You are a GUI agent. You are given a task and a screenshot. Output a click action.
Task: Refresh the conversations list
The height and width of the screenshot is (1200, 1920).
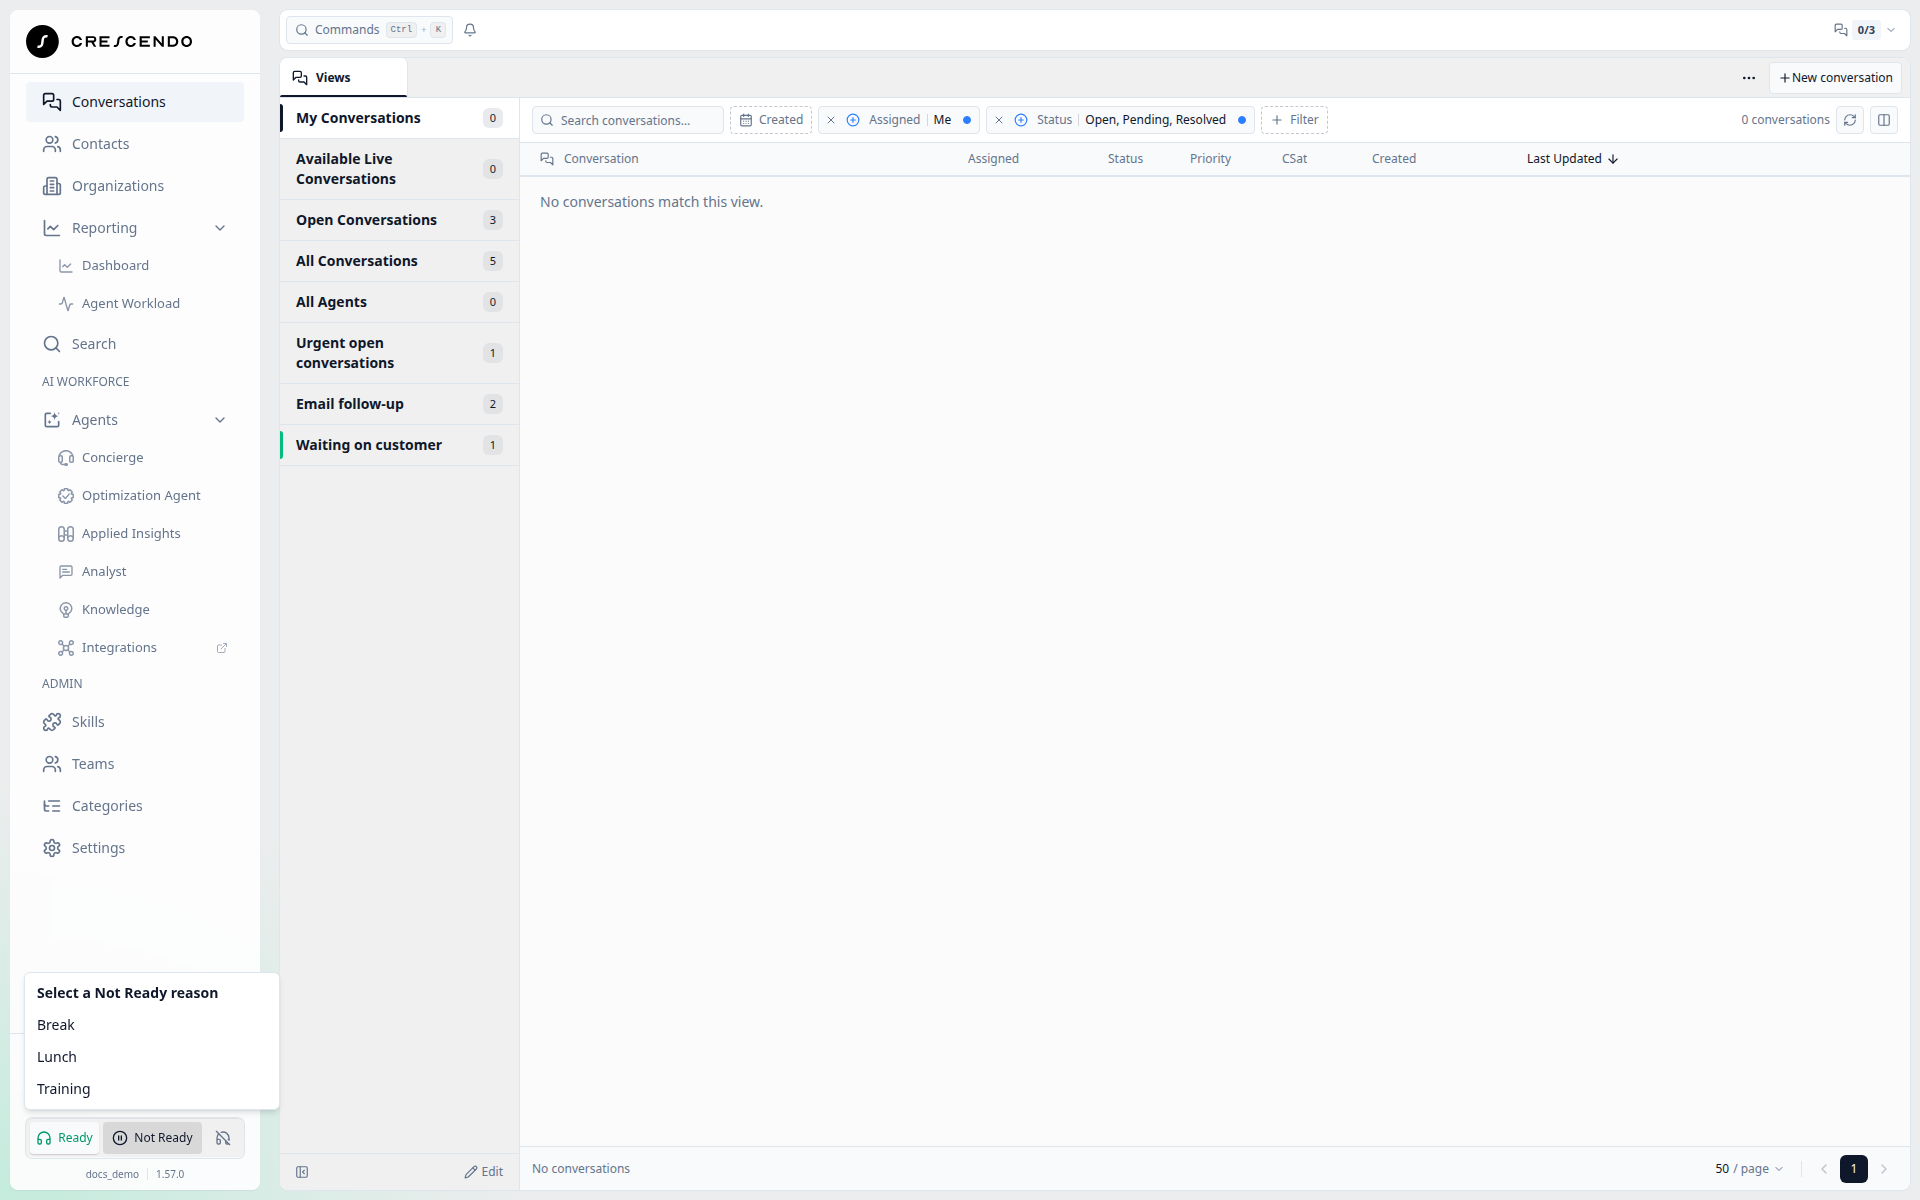[1850, 120]
